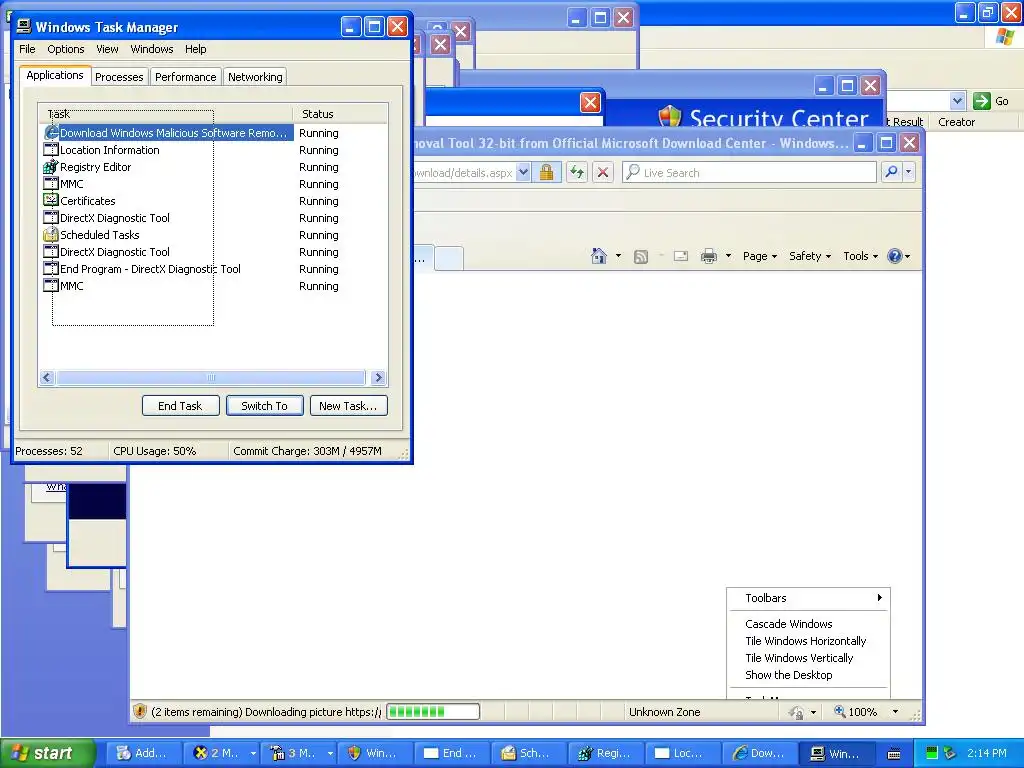Open the Add... taskbar button
Screen dimensions: 1024x768
pos(142,754)
